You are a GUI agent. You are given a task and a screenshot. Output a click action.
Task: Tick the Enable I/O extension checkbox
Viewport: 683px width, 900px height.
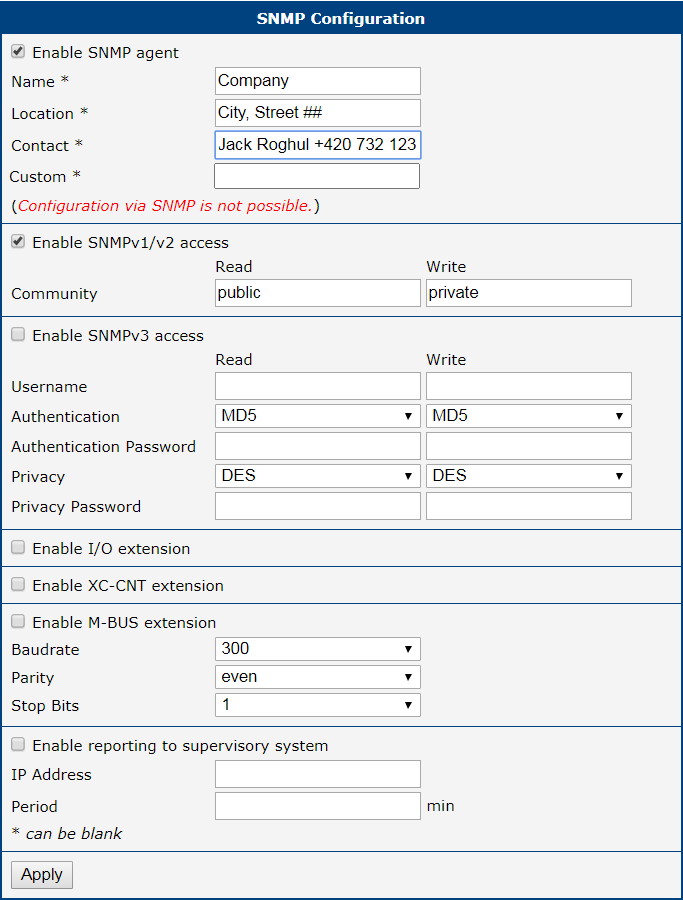point(18,548)
